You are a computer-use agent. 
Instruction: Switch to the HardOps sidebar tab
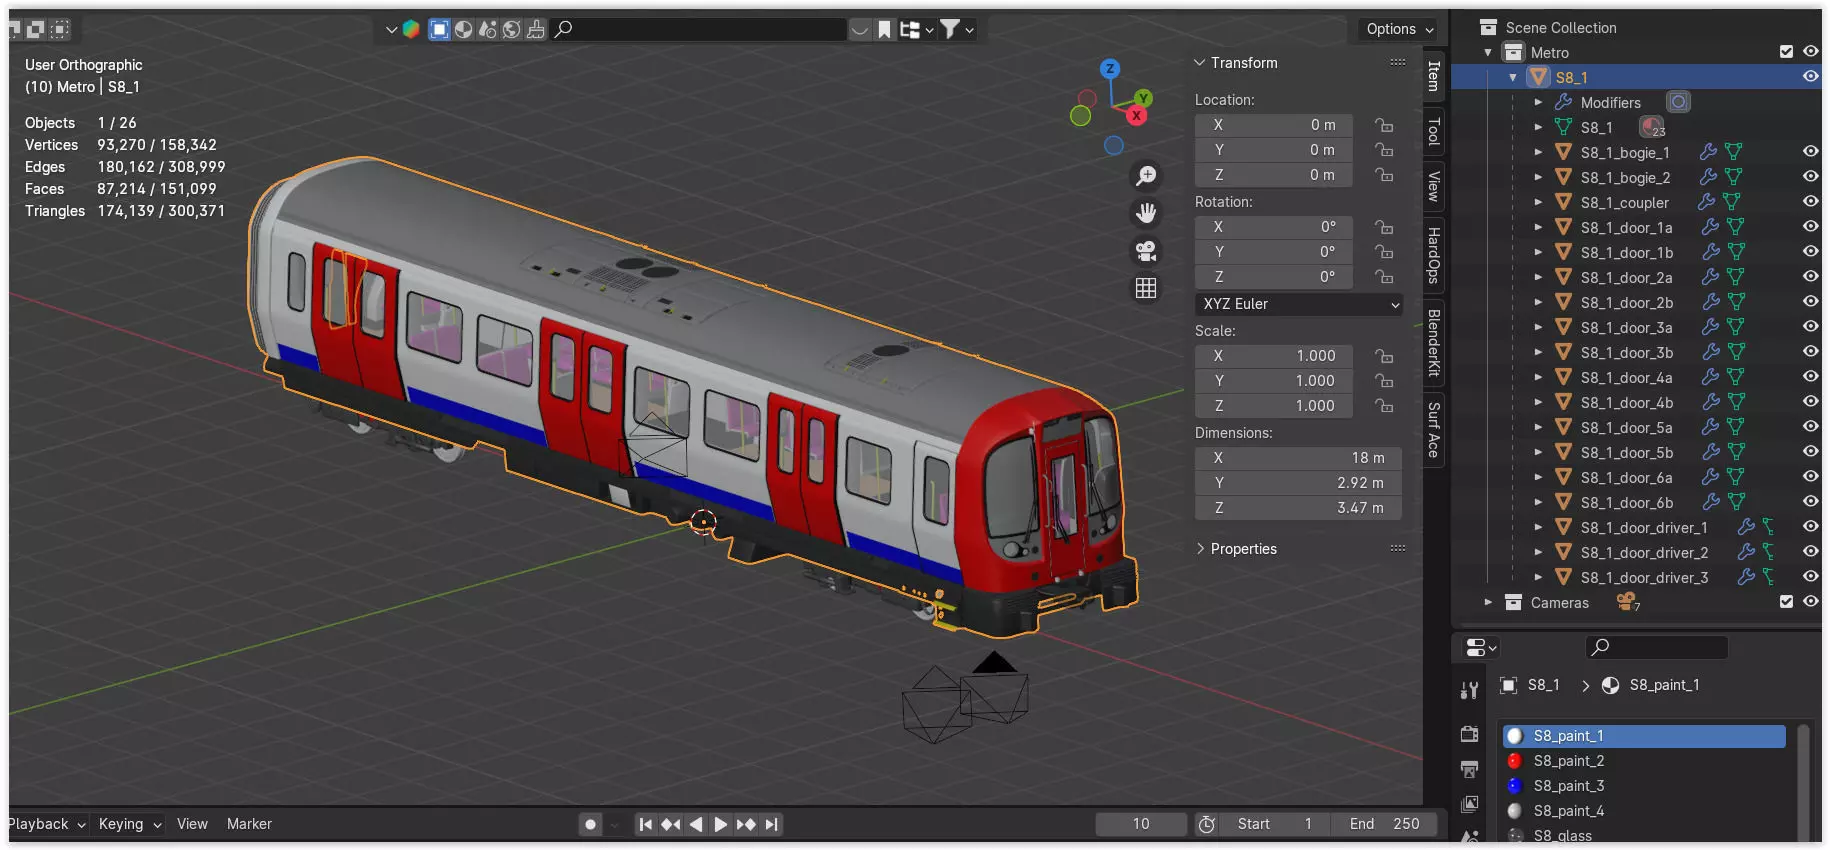coord(1433,255)
